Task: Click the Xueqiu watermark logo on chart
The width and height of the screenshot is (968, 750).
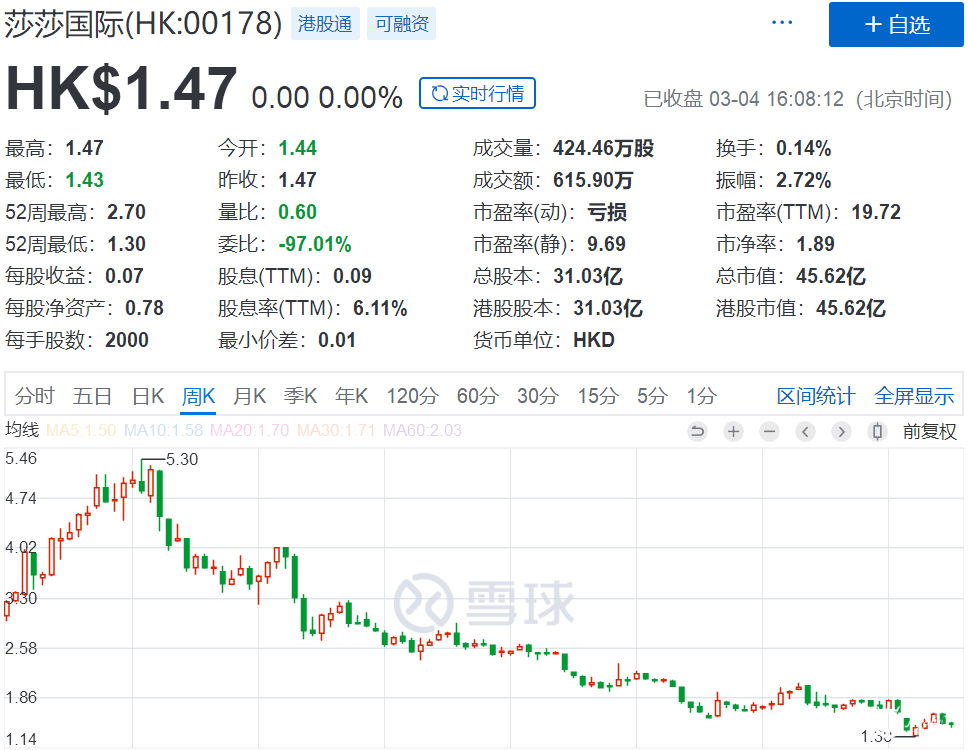Action: 484,600
